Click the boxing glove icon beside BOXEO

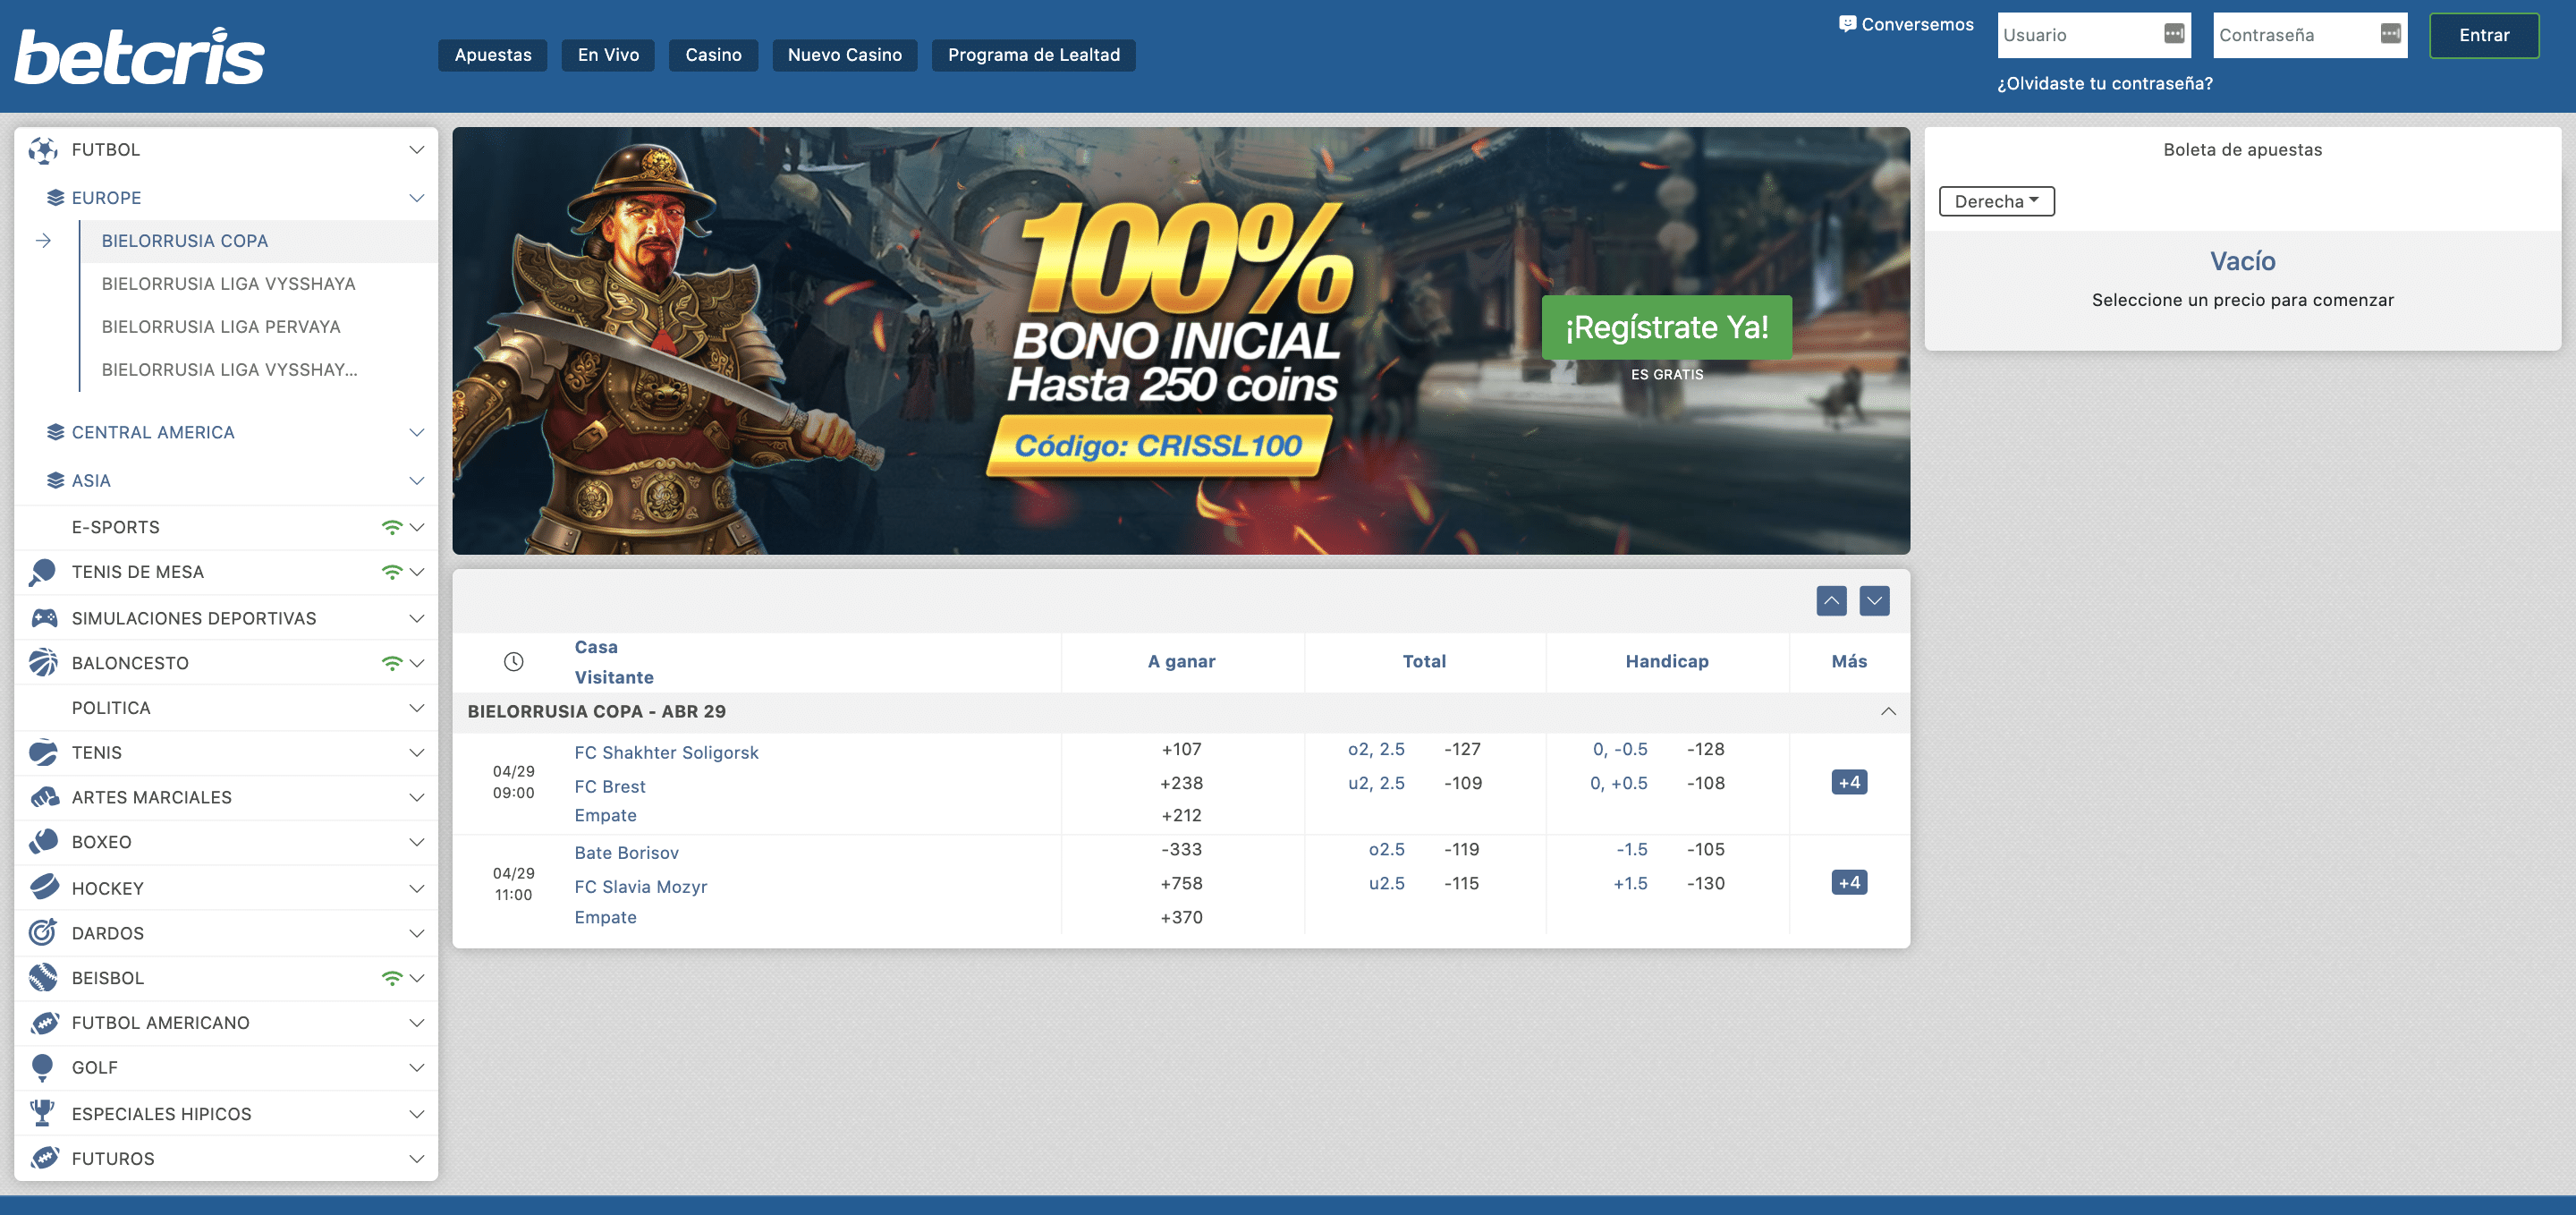(x=43, y=842)
